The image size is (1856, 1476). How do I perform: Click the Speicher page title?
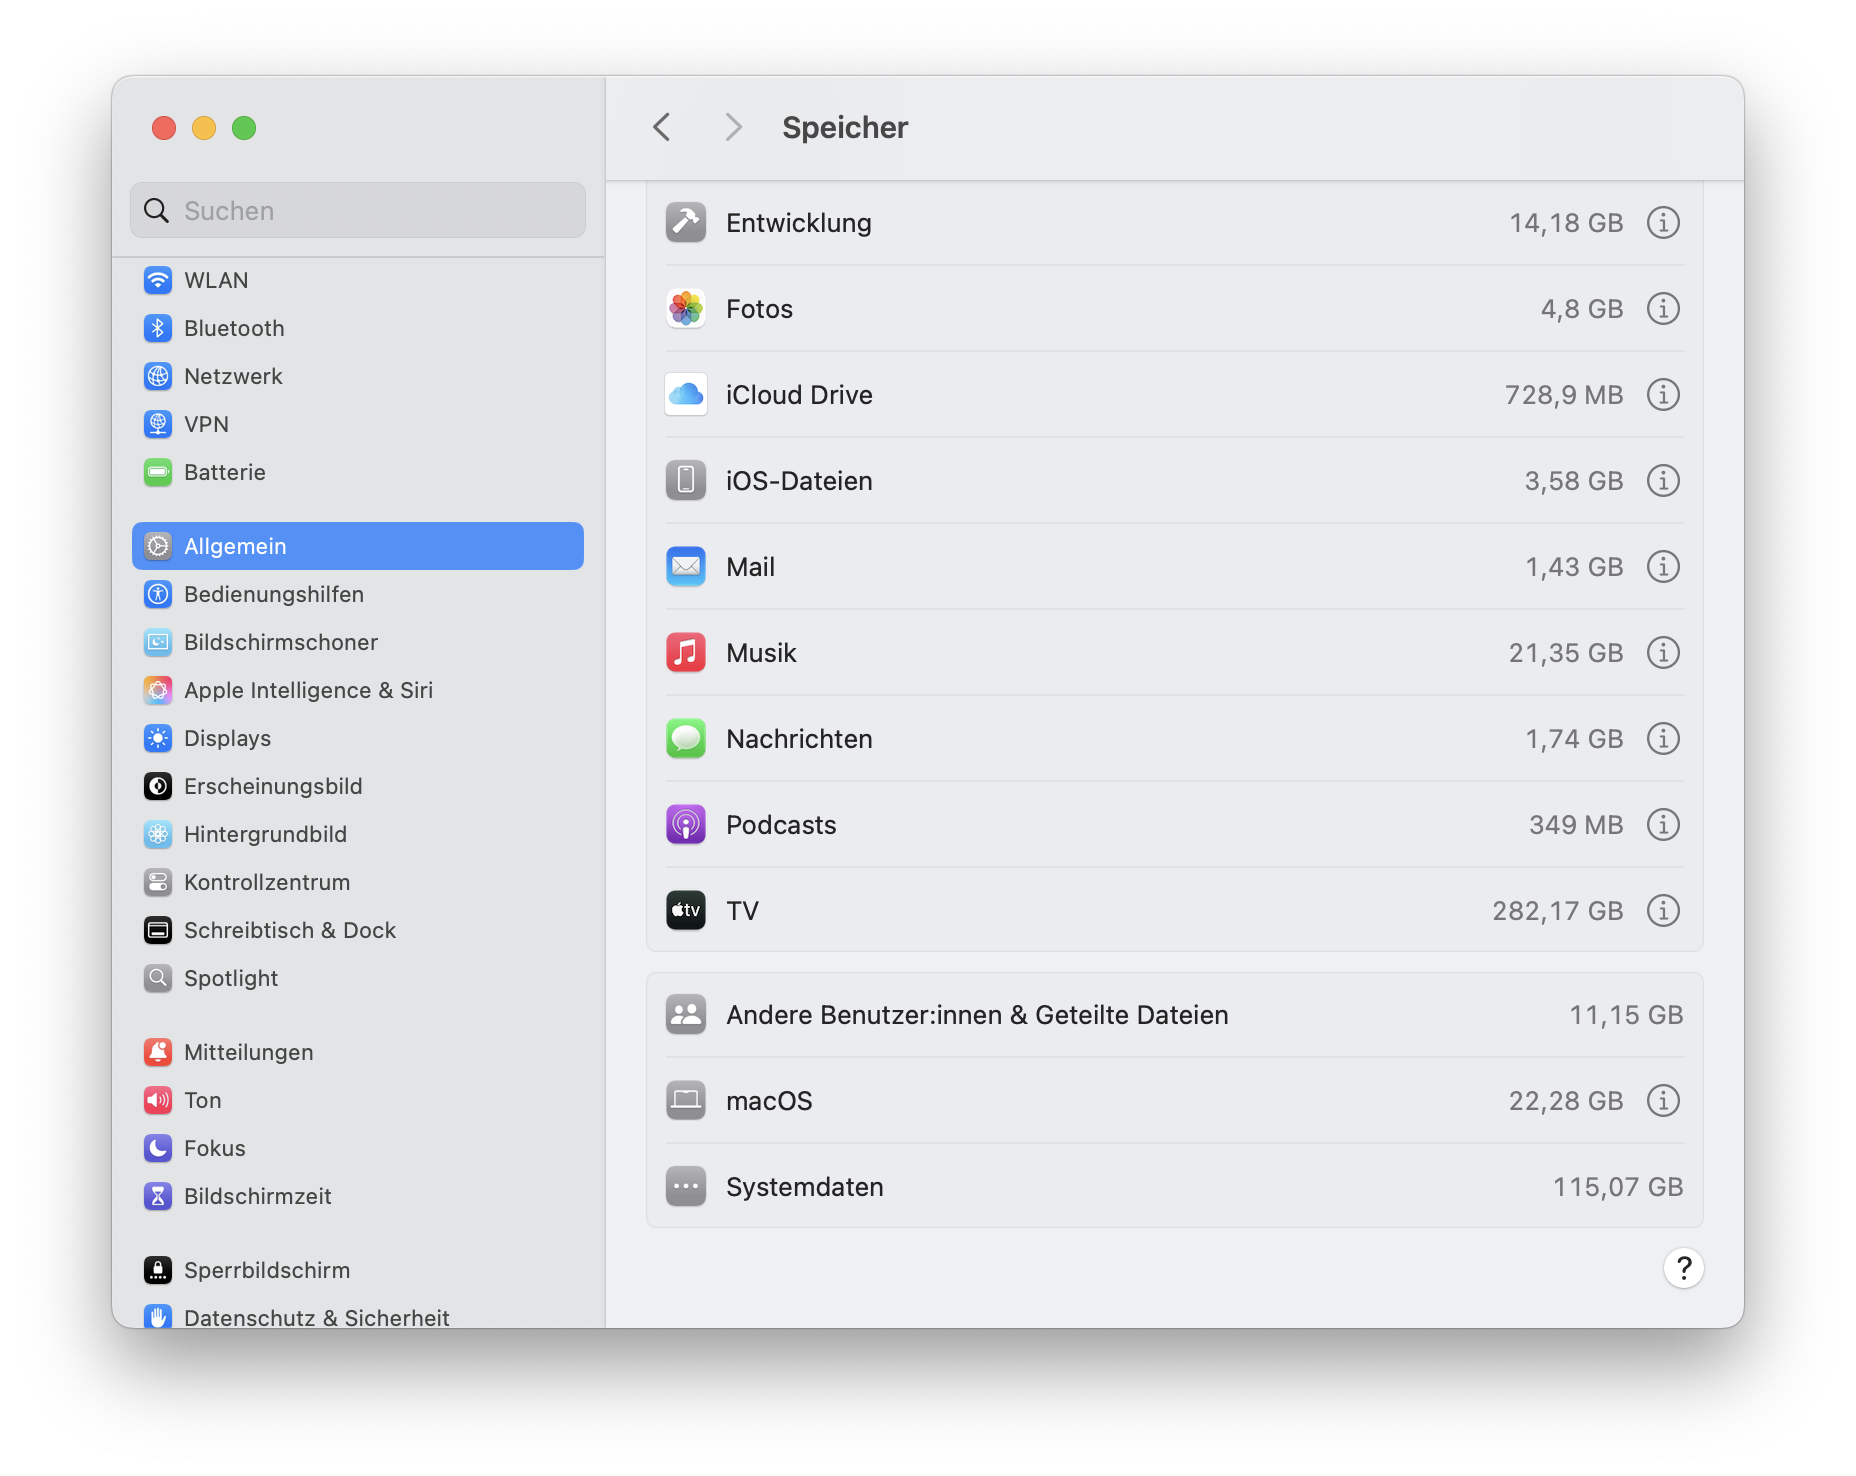pyautogui.click(x=845, y=128)
